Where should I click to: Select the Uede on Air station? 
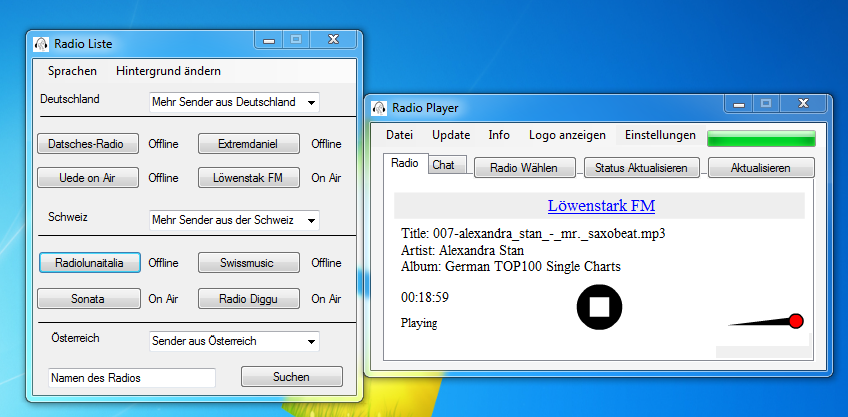[x=88, y=177]
